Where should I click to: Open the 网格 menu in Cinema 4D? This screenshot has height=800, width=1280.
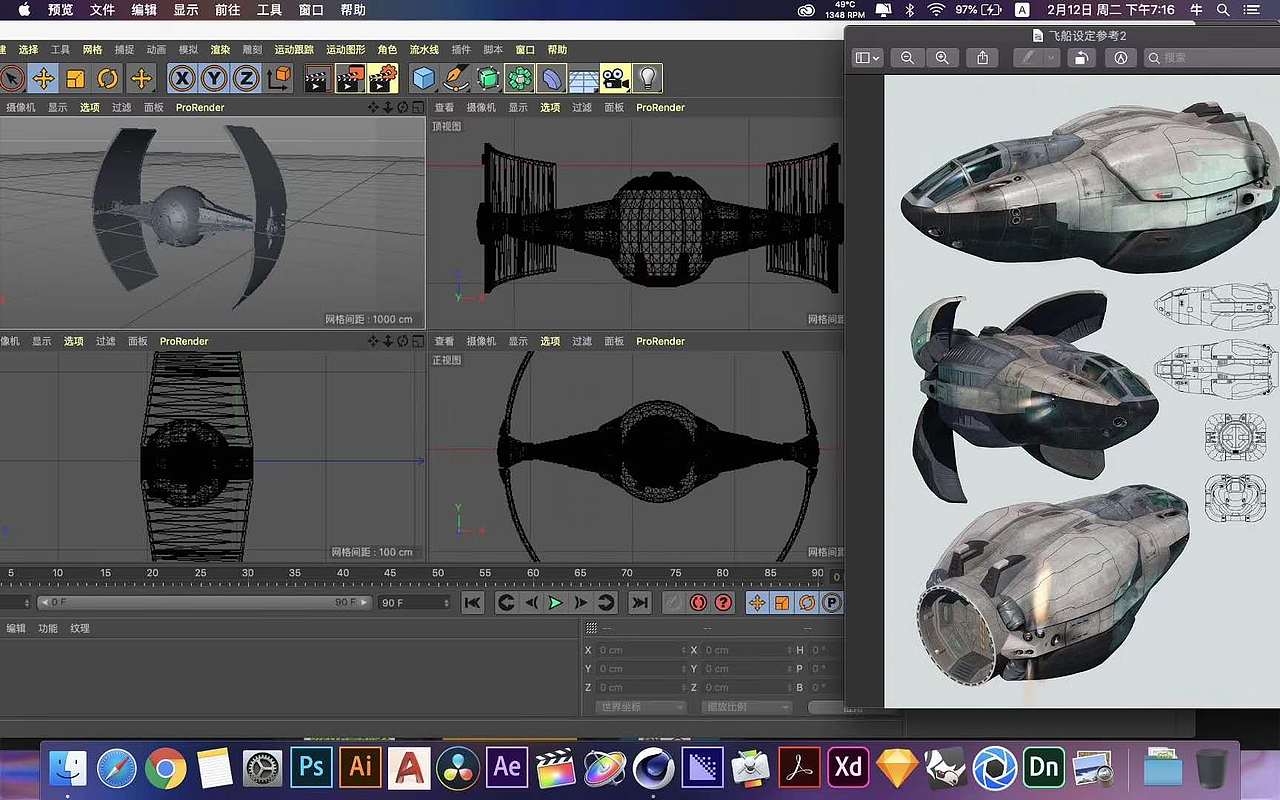[92, 50]
